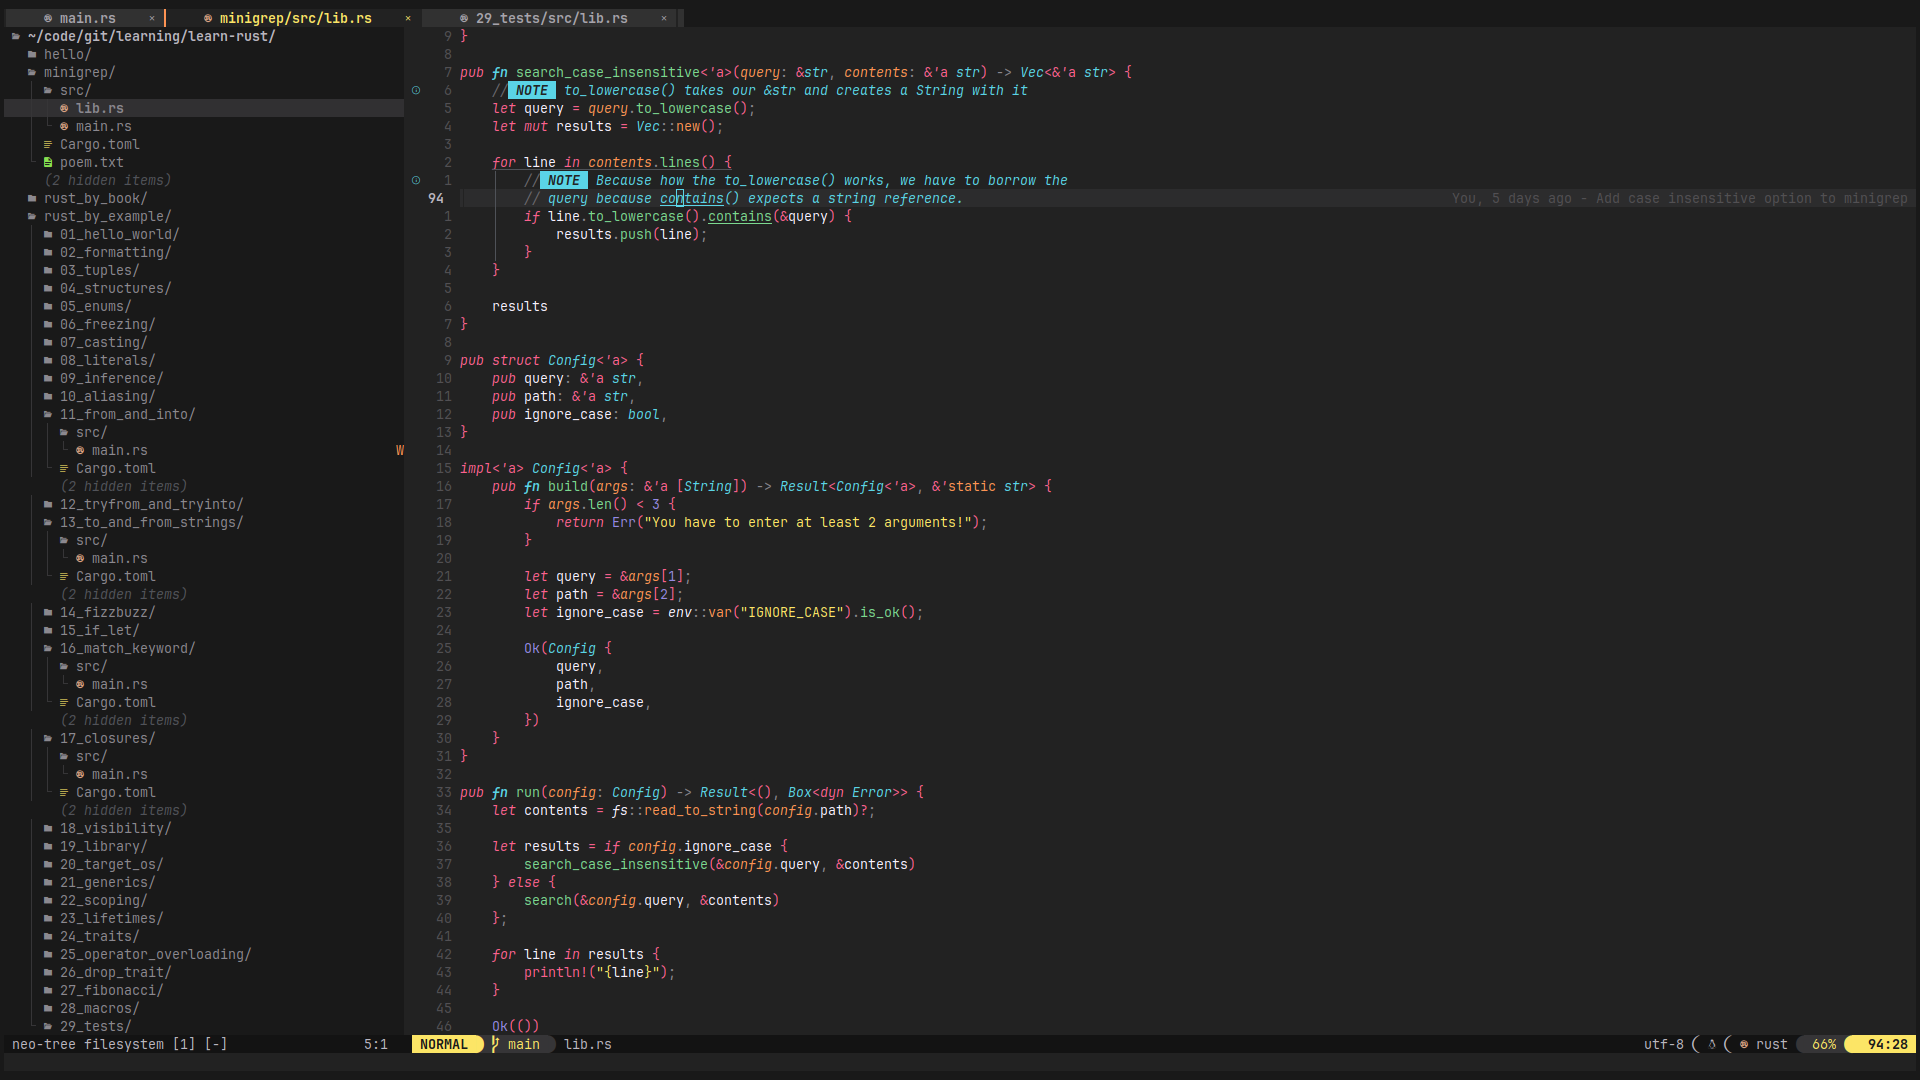Click the Rust file icon beside lib.rs in the tree
The image size is (1920, 1080).
64,108
